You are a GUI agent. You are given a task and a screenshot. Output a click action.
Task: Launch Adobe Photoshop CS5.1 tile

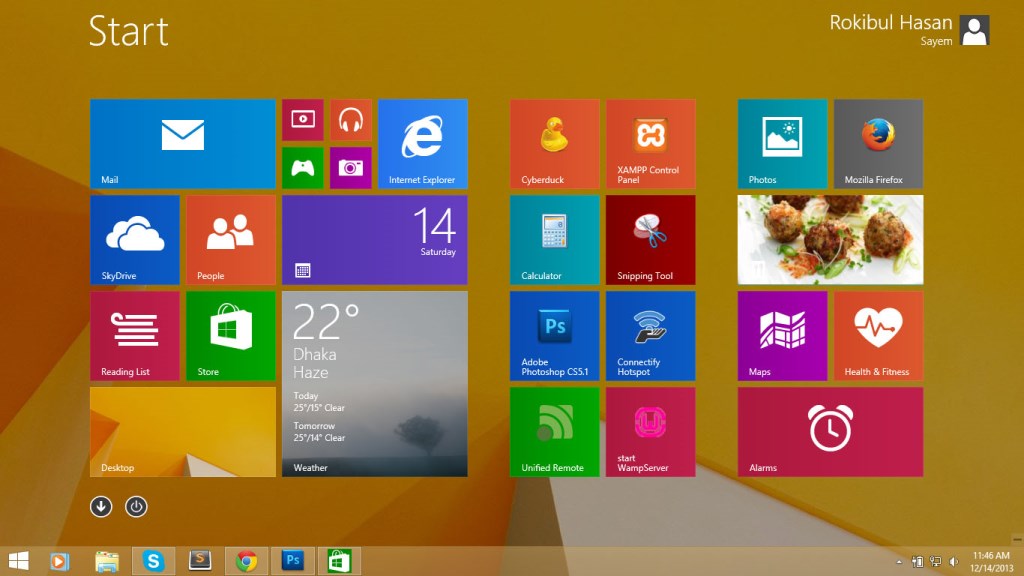(x=553, y=335)
